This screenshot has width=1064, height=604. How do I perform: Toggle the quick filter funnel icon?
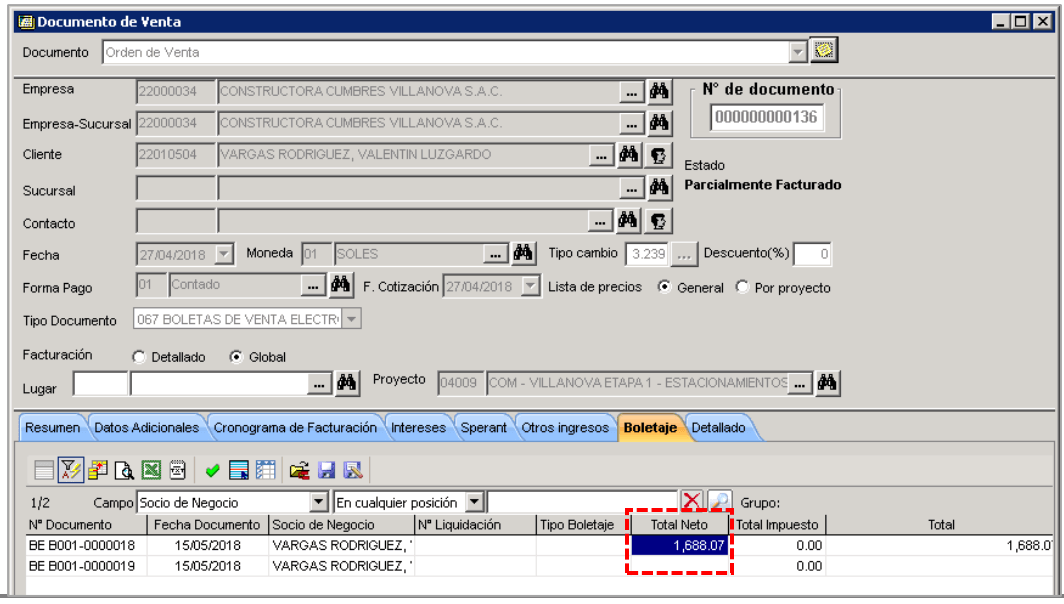pyautogui.click(x=71, y=470)
